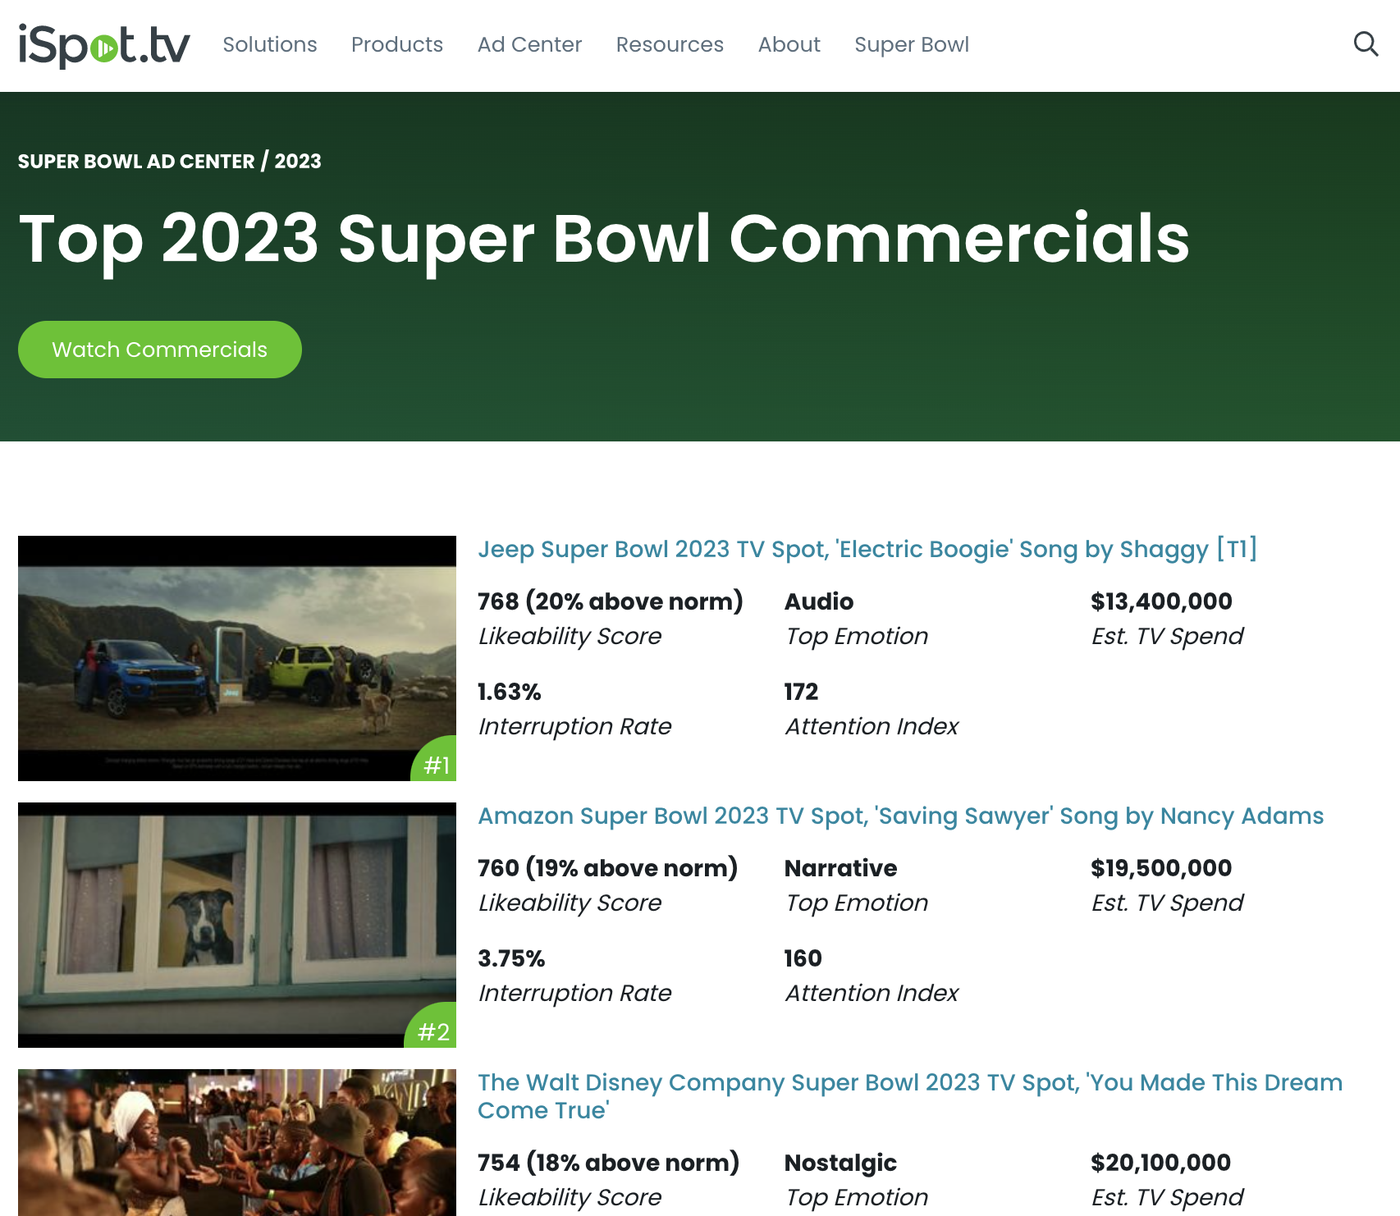
Task: Click Jeep attention index 172
Action: [801, 692]
